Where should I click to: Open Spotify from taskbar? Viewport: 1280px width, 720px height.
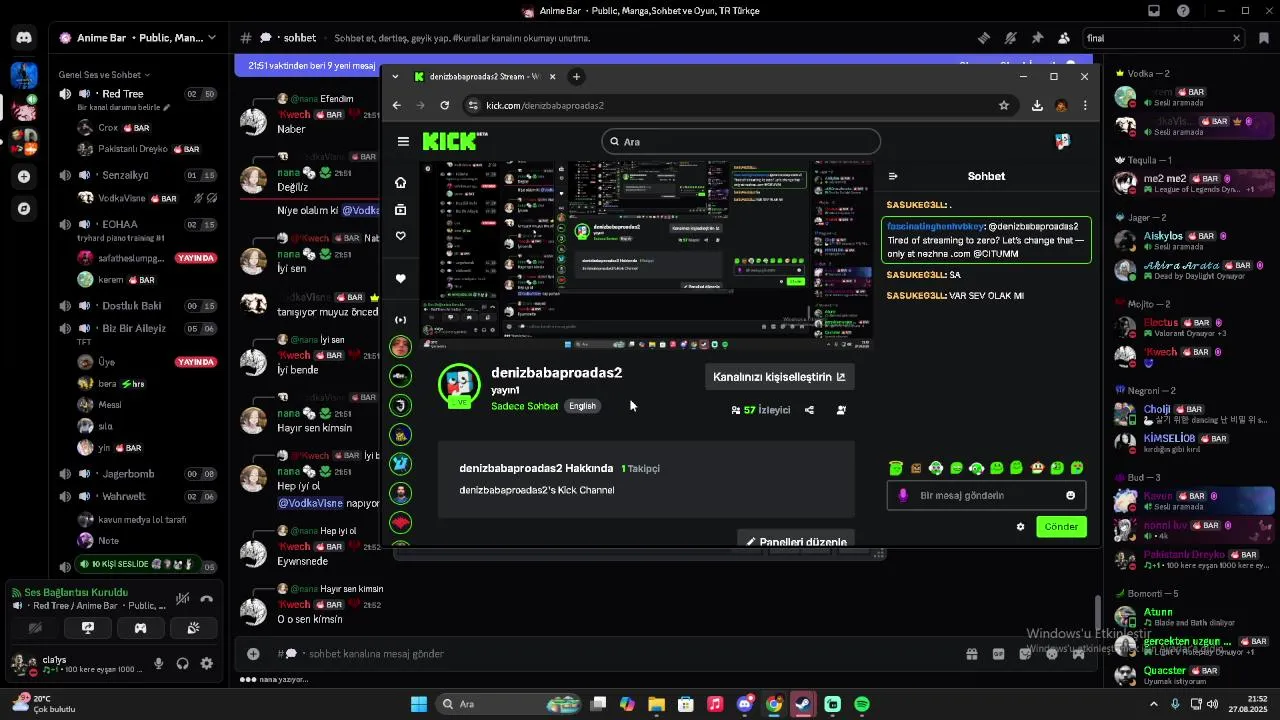point(862,704)
